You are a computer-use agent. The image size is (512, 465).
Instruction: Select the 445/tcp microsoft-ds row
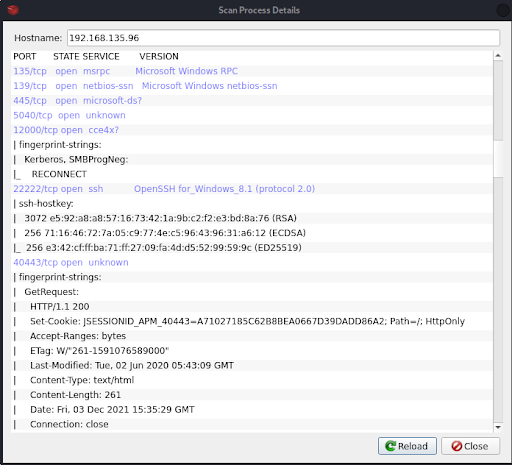coord(252,100)
